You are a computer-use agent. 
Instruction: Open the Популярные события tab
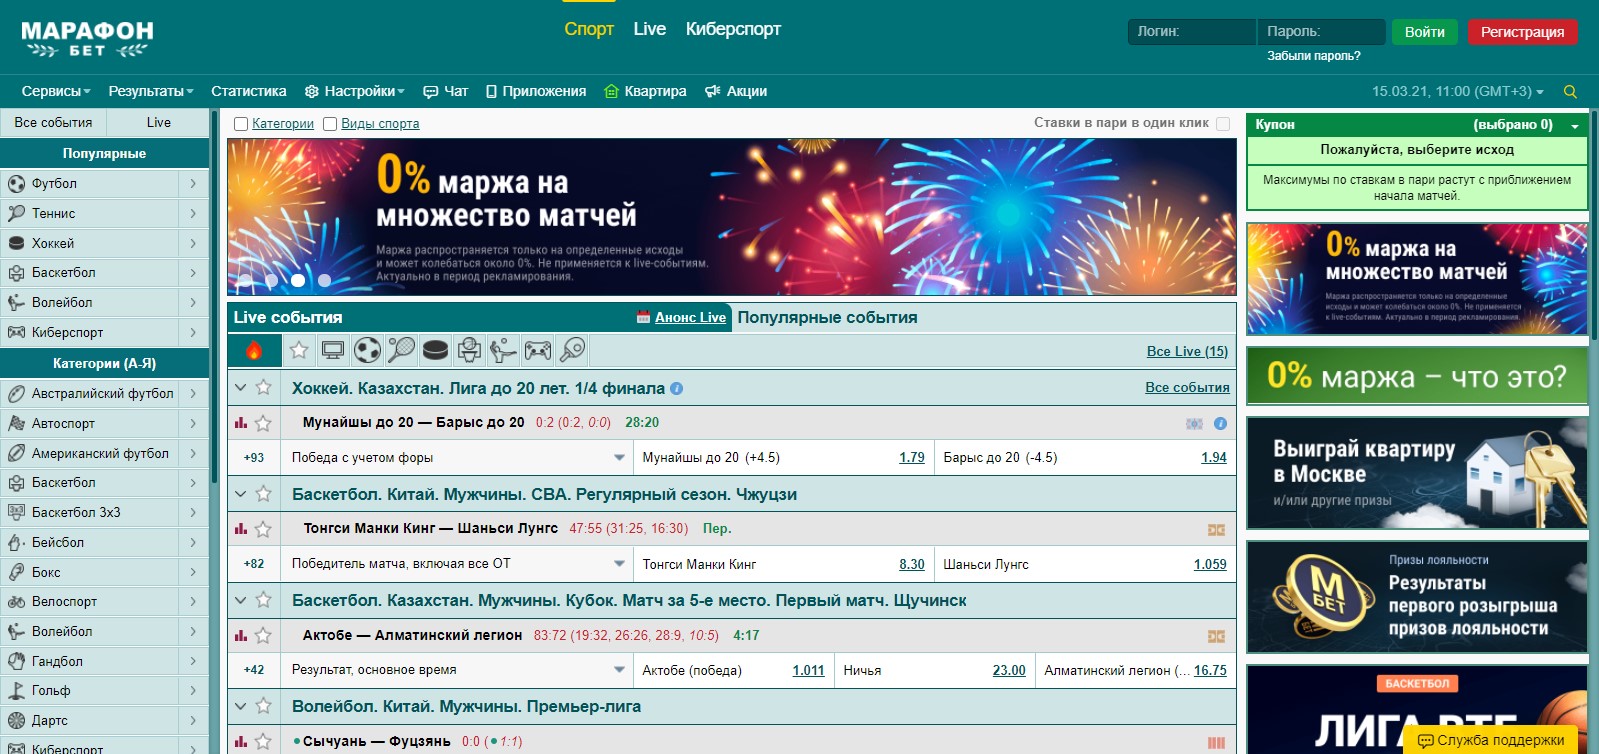[x=827, y=317]
